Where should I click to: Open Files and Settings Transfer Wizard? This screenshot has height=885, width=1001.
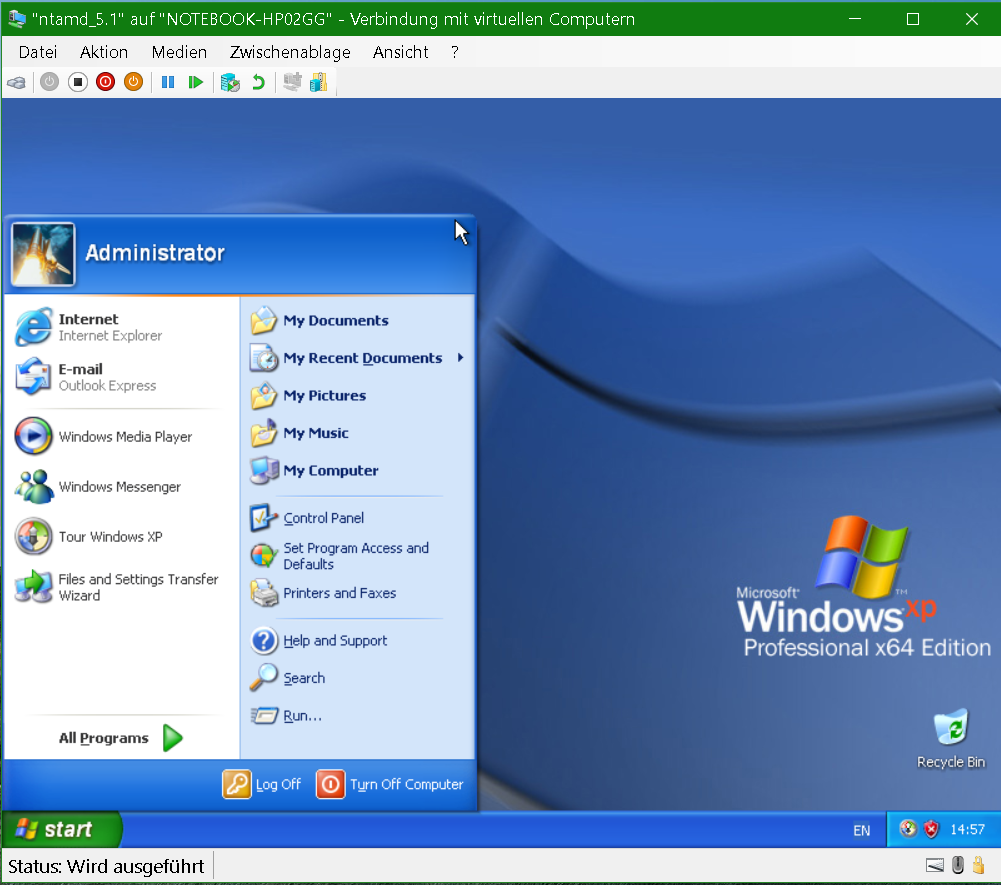coord(120,587)
